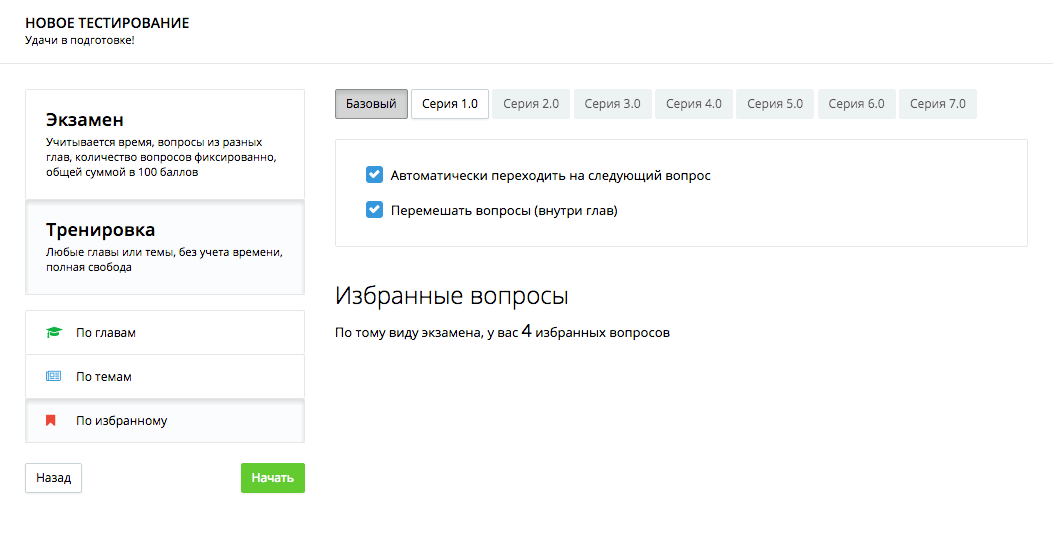This screenshot has width=1053, height=533.
Task: Click the graduation cap icon for chapters
Action: [x=53, y=333]
